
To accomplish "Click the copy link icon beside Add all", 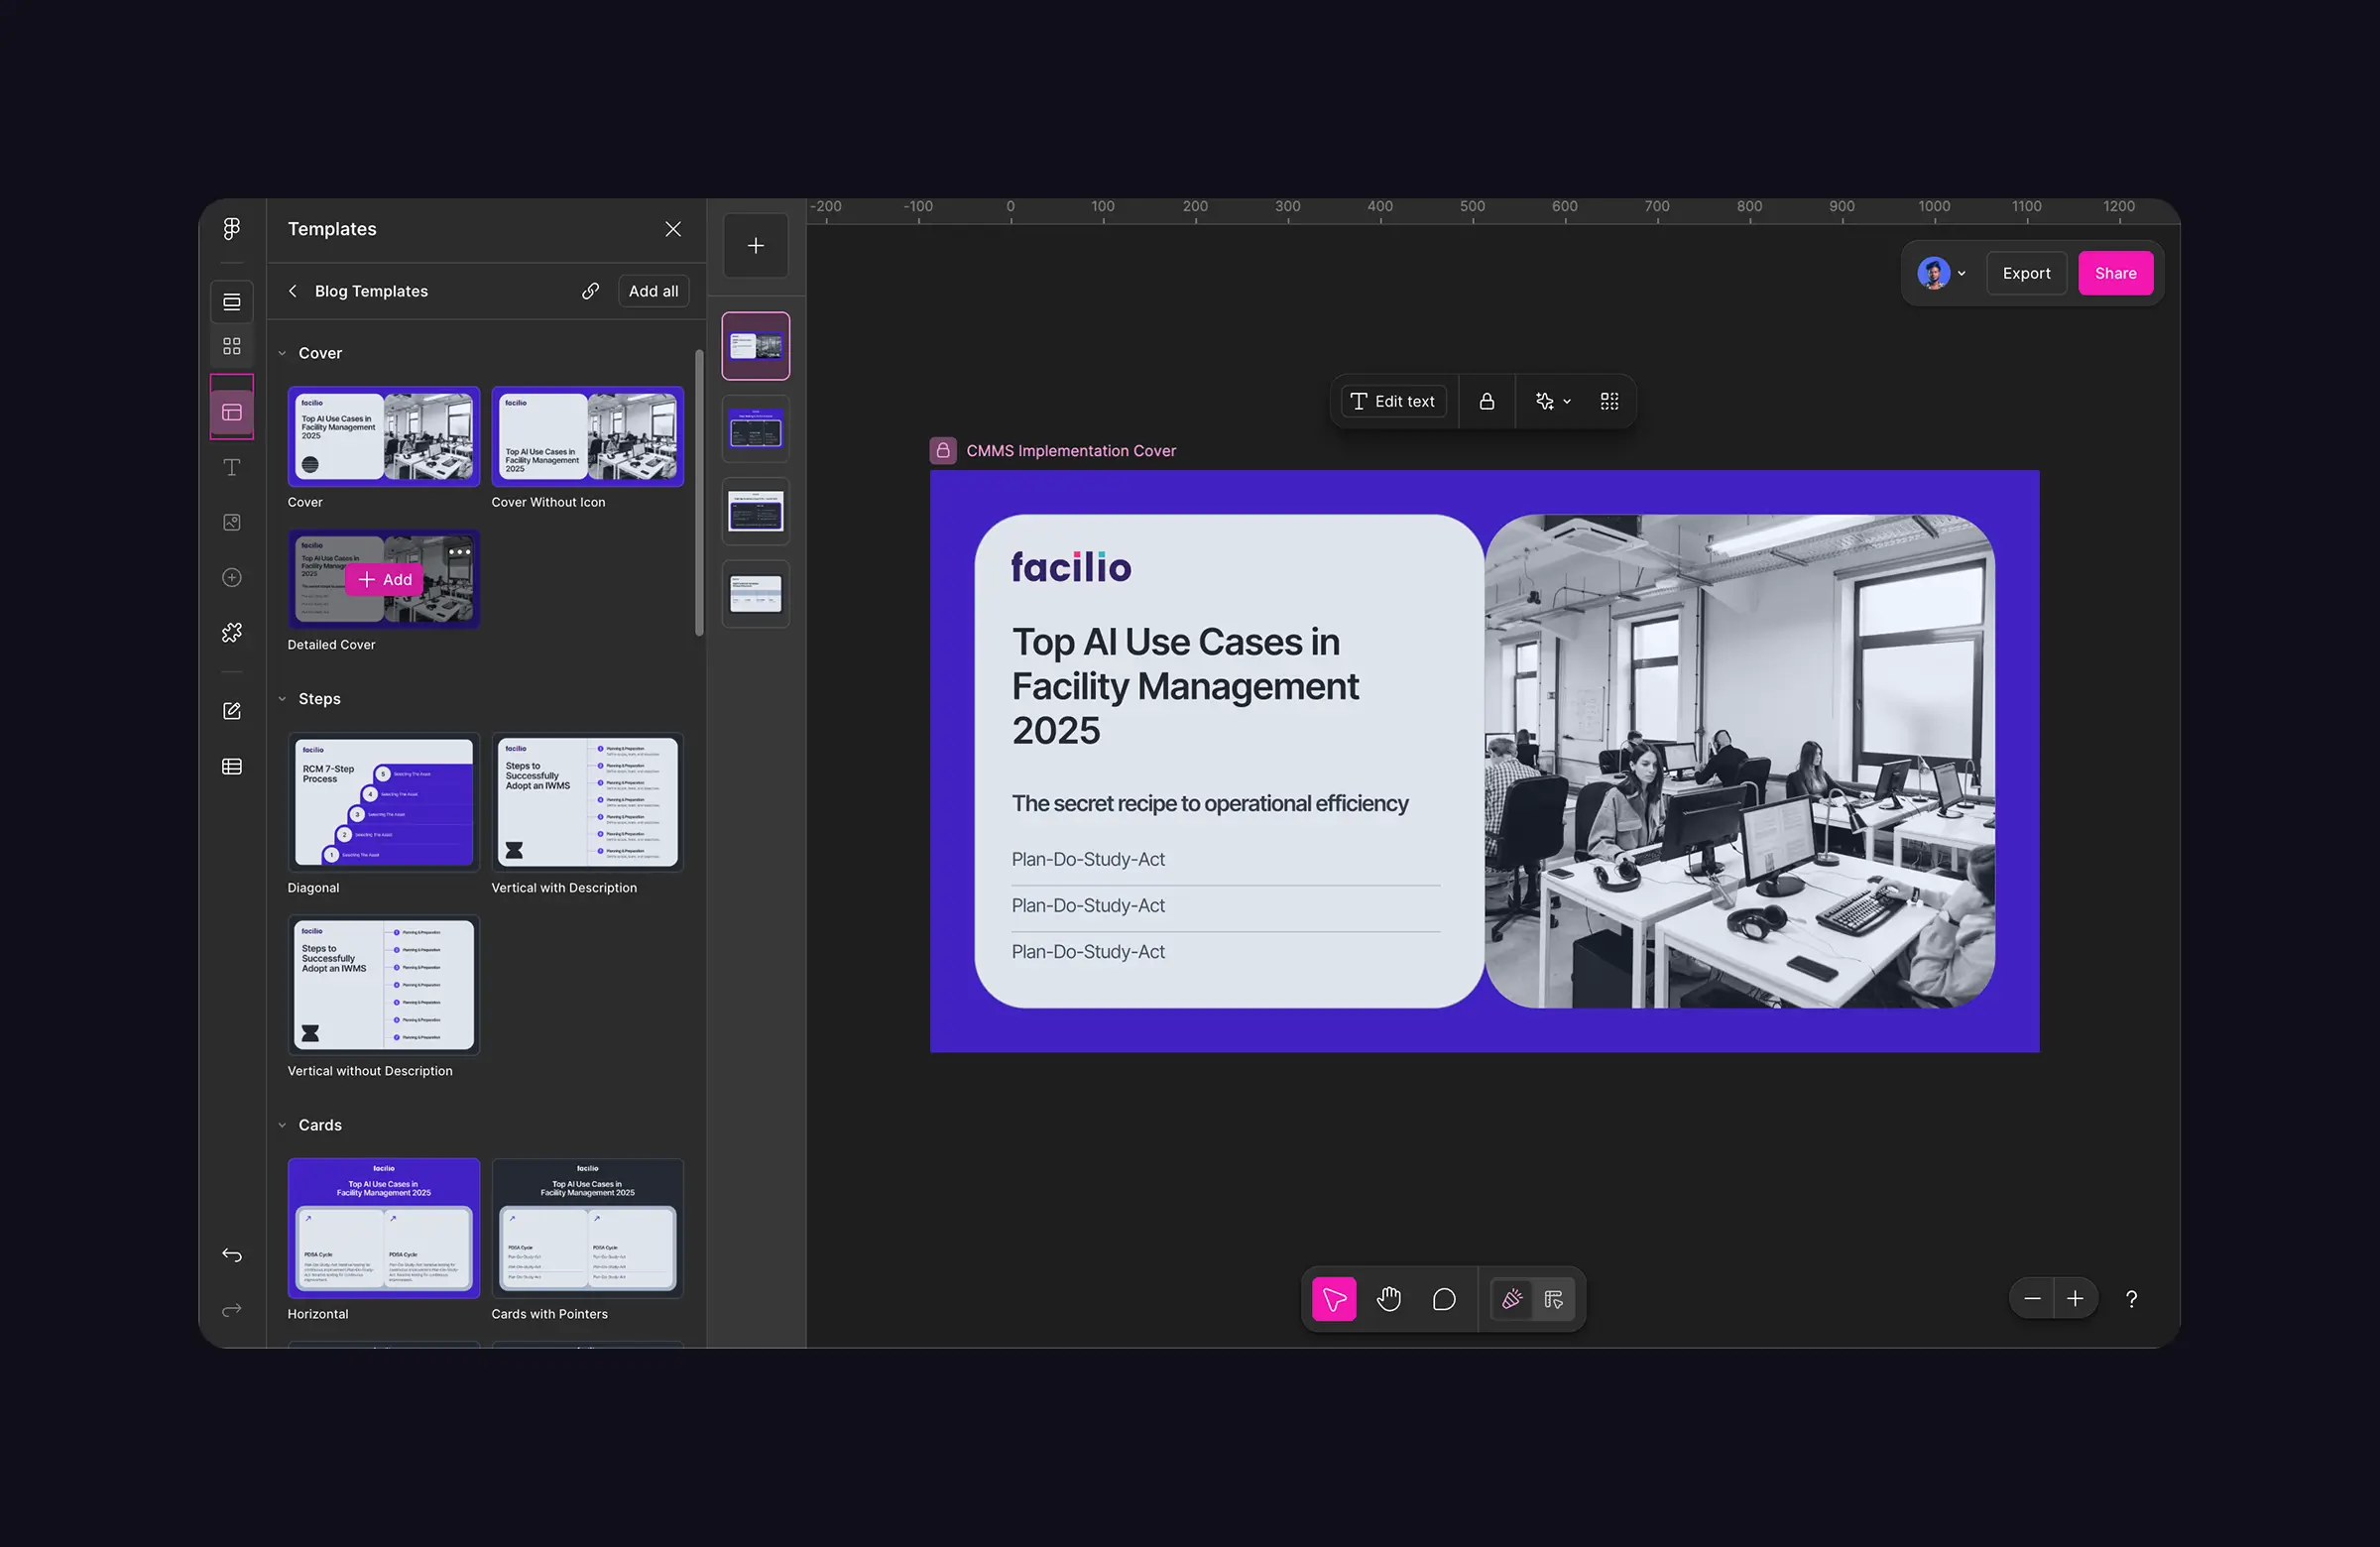I will click(x=591, y=291).
